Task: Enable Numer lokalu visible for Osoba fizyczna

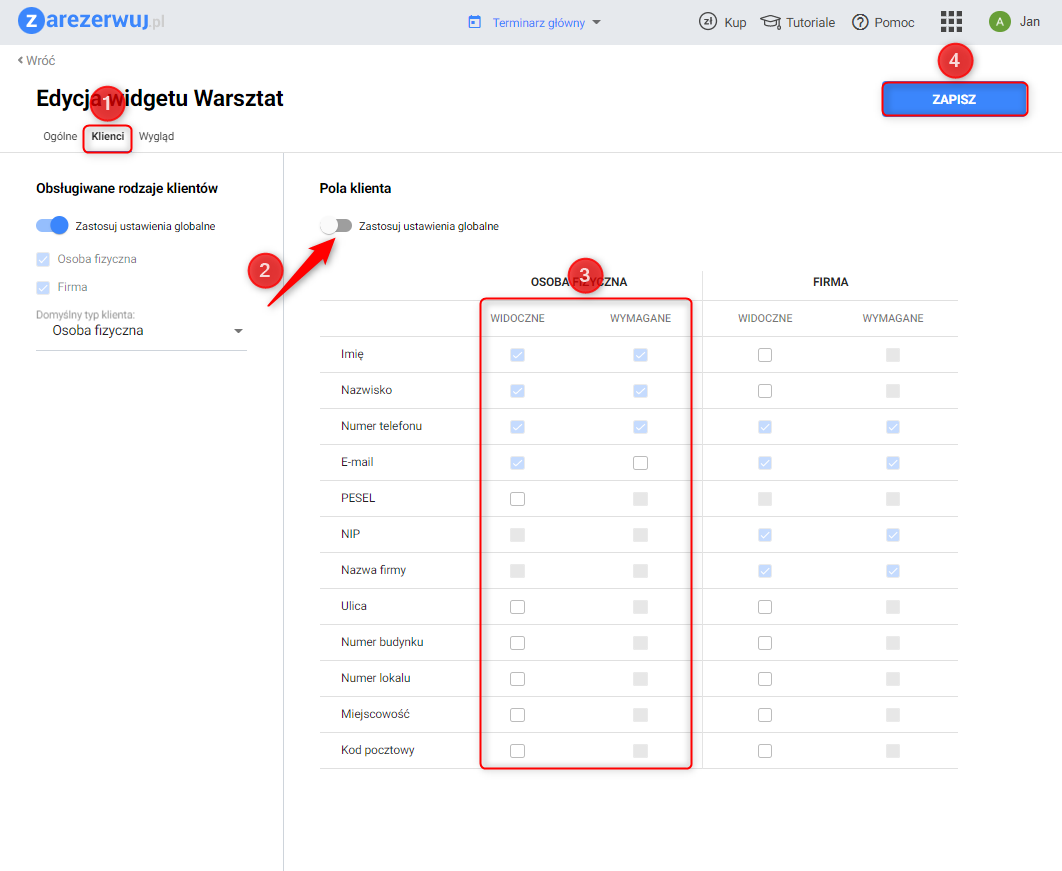Action: coord(517,679)
